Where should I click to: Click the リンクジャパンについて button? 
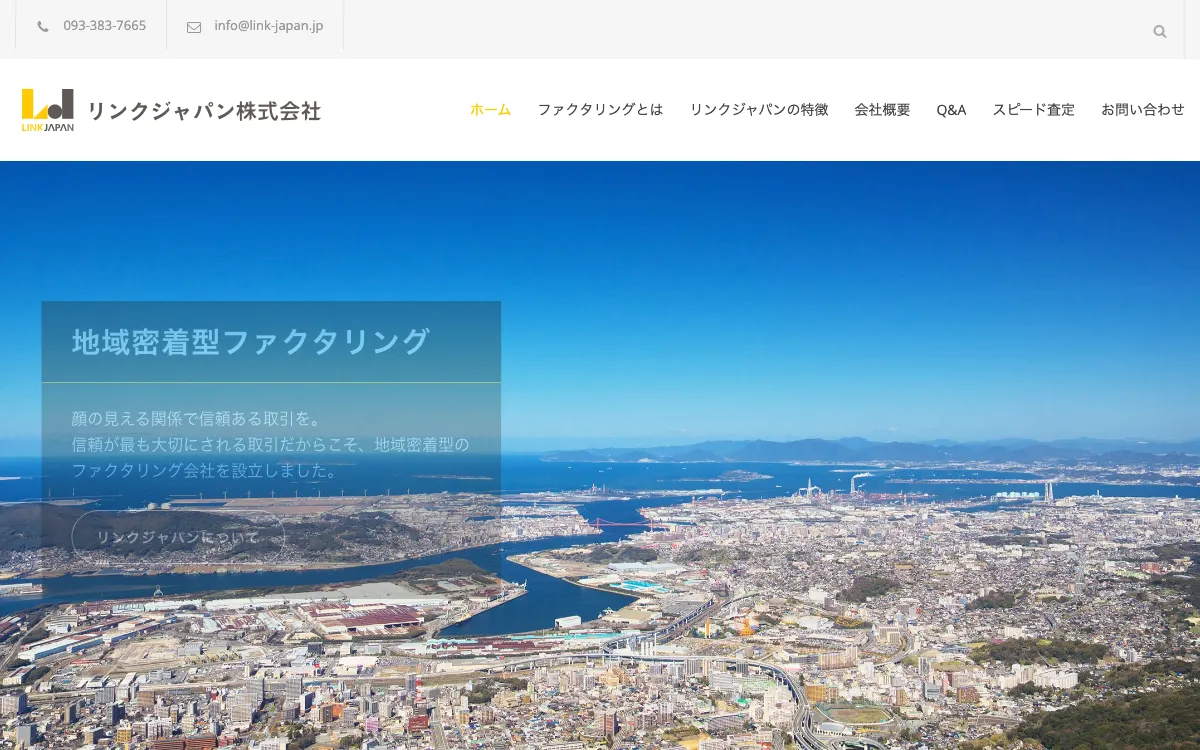pyautogui.click(x=178, y=537)
